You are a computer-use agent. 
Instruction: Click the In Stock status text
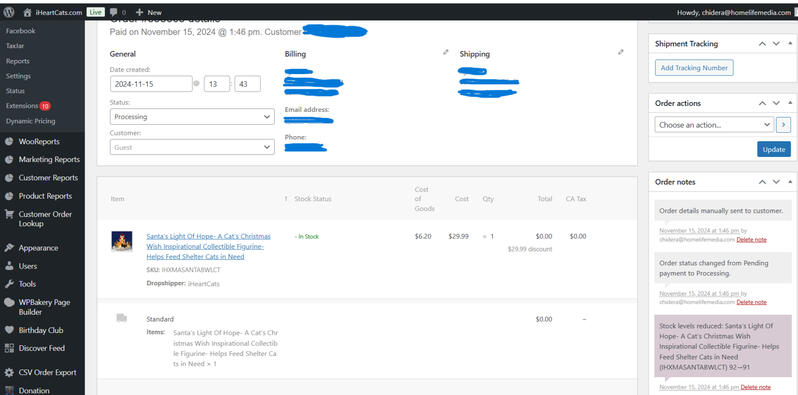tap(307, 237)
